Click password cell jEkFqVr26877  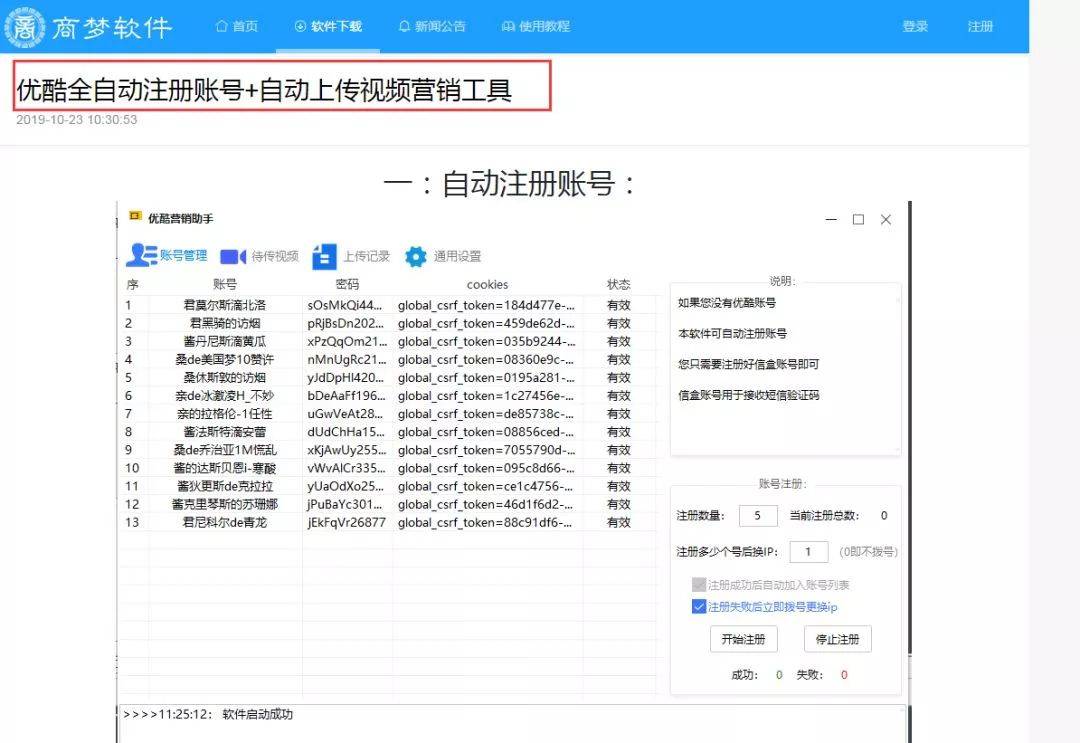click(346, 522)
